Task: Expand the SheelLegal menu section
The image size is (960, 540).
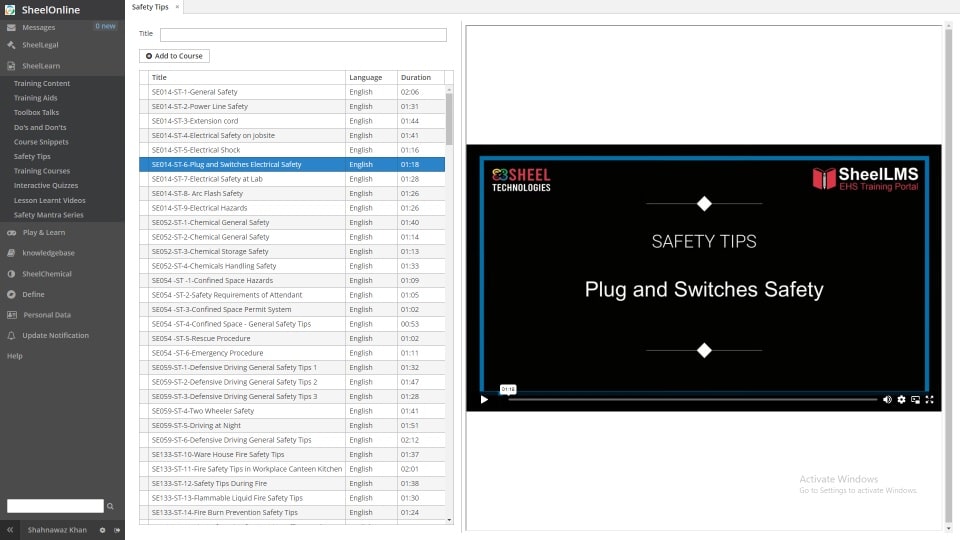Action: (40, 45)
